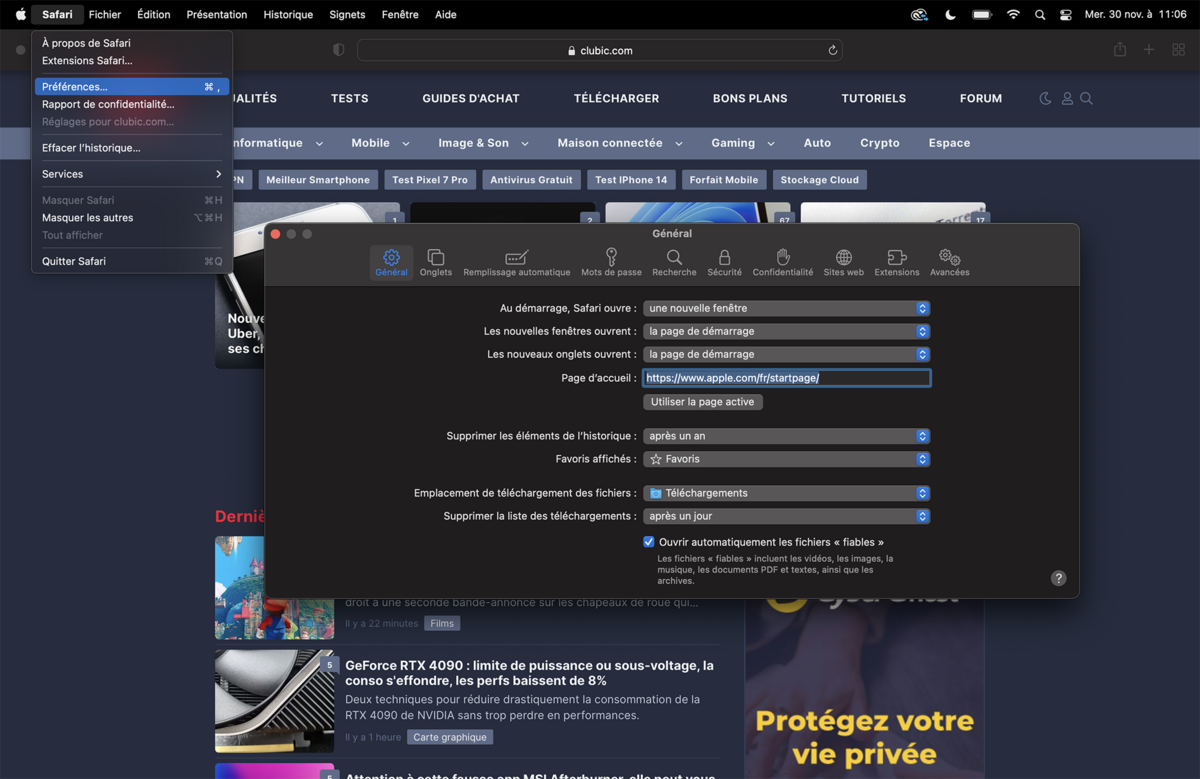Open BONS PLANS on Clubic
Viewport: 1200px width, 779px height.
[750, 98]
